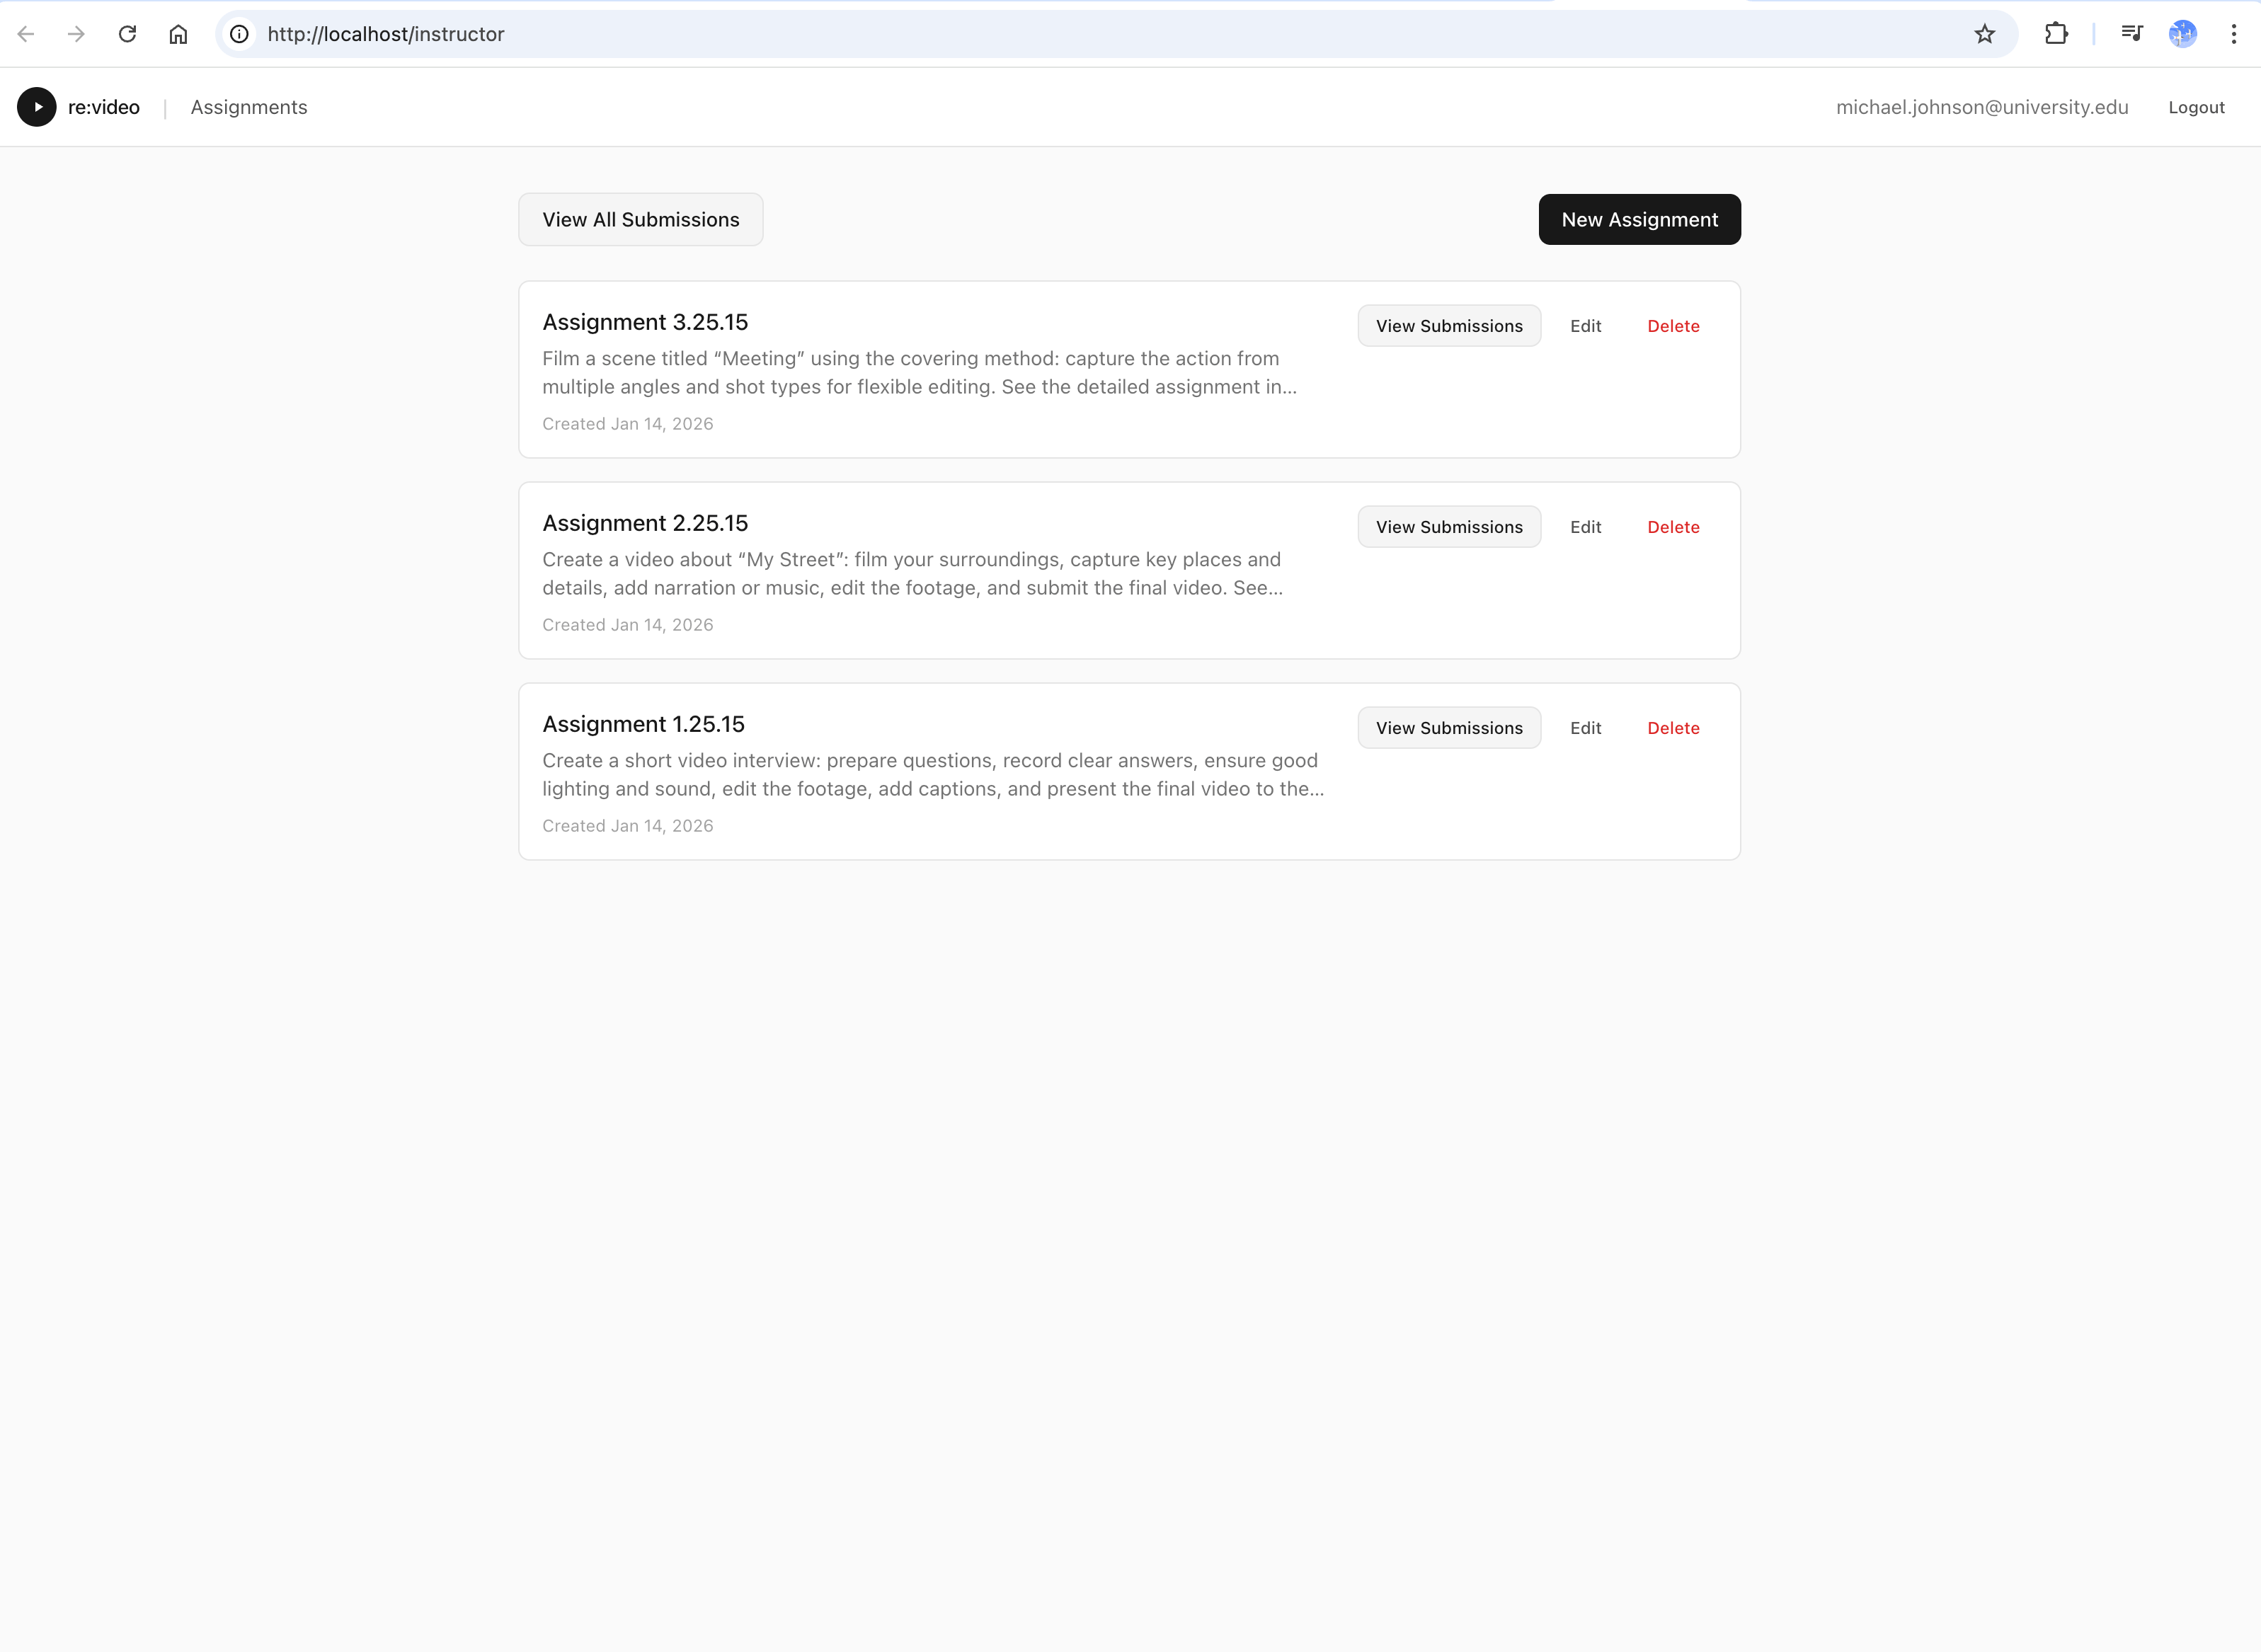Click the browser forward arrow

tap(76, 33)
